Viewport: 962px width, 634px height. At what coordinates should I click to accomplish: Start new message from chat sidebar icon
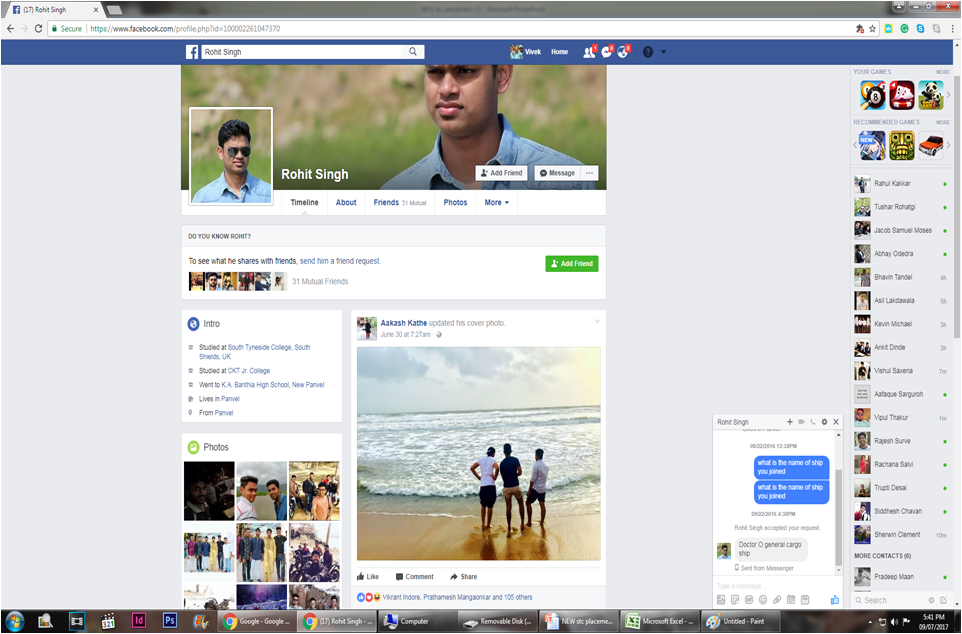[944, 600]
